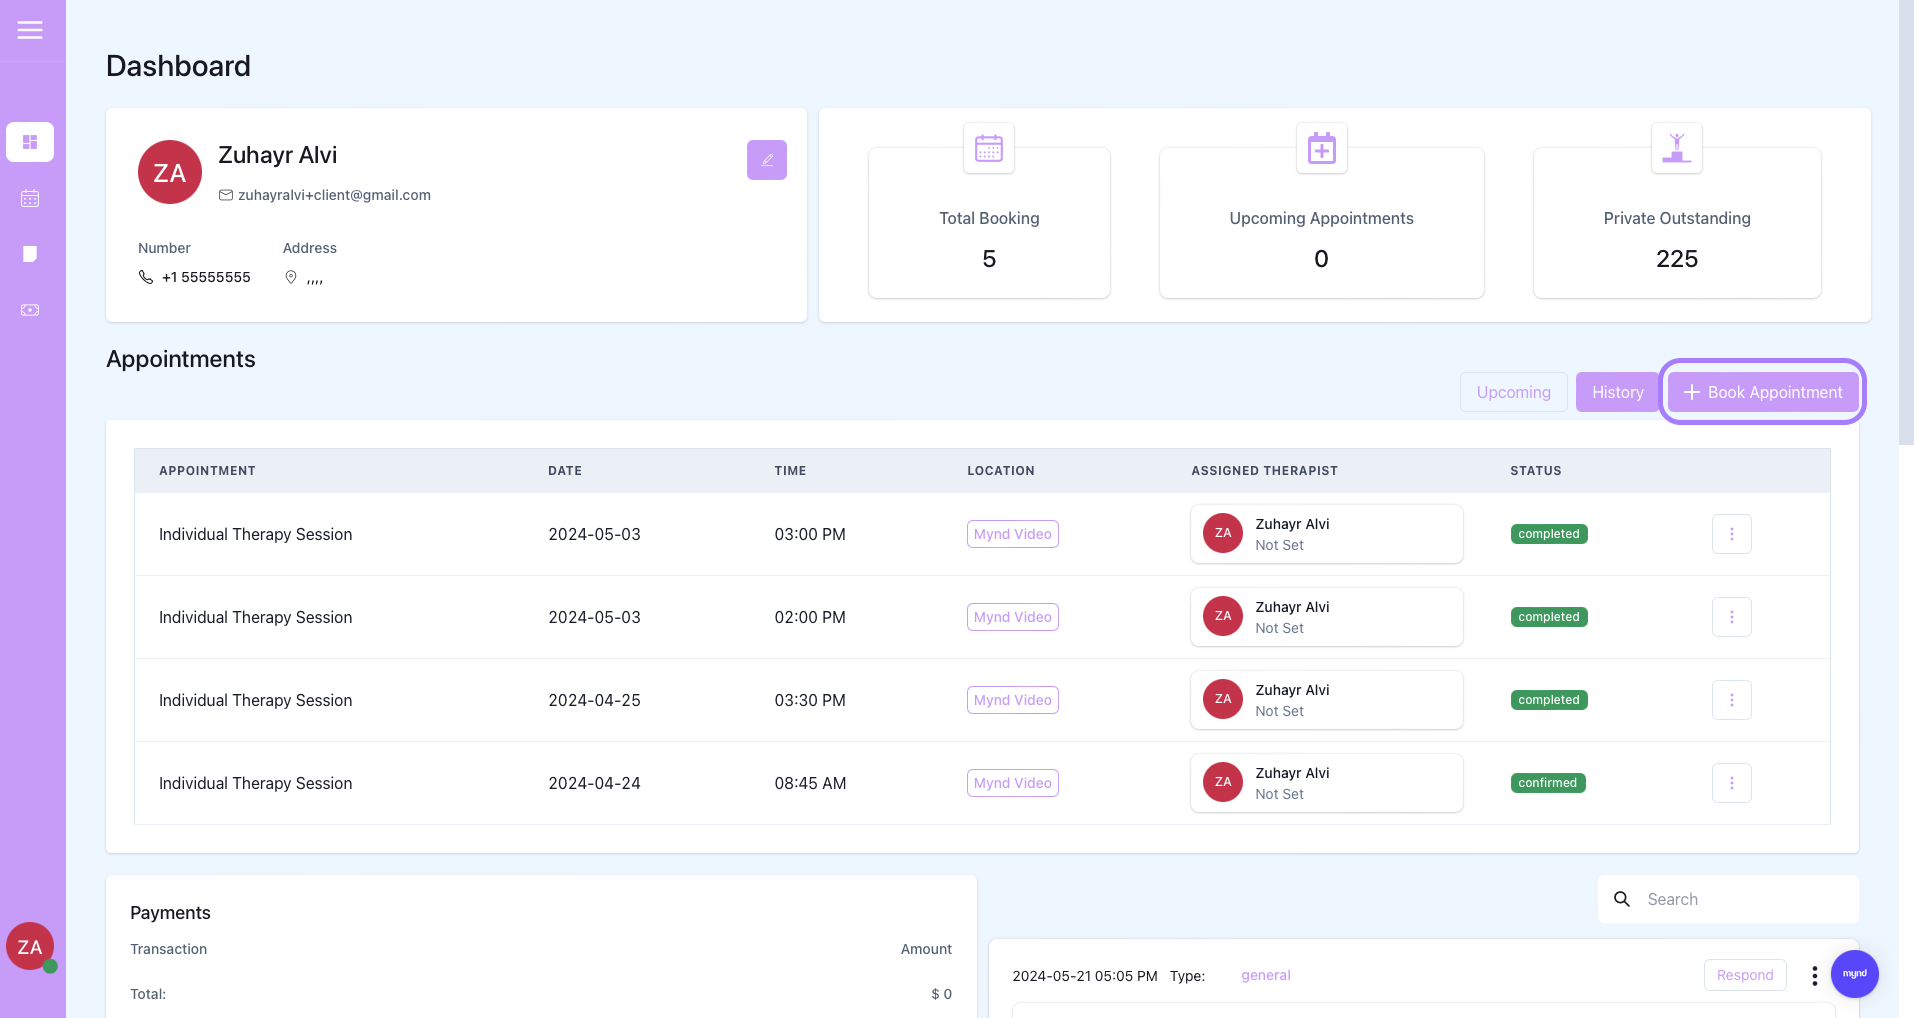1914x1018 pixels.
Task: Click the Payments section heading
Action: pyautogui.click(x=170, y=913)
